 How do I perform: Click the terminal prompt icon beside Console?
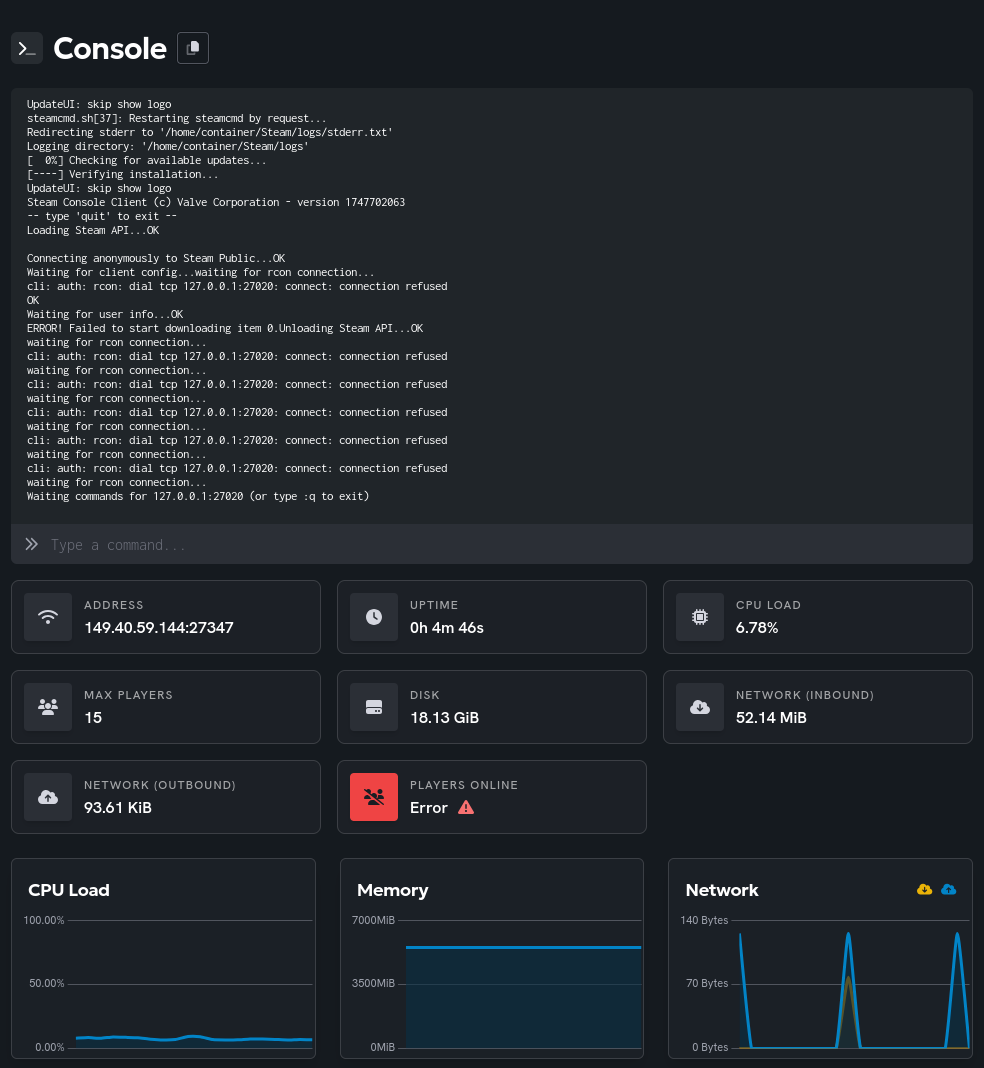27,48
